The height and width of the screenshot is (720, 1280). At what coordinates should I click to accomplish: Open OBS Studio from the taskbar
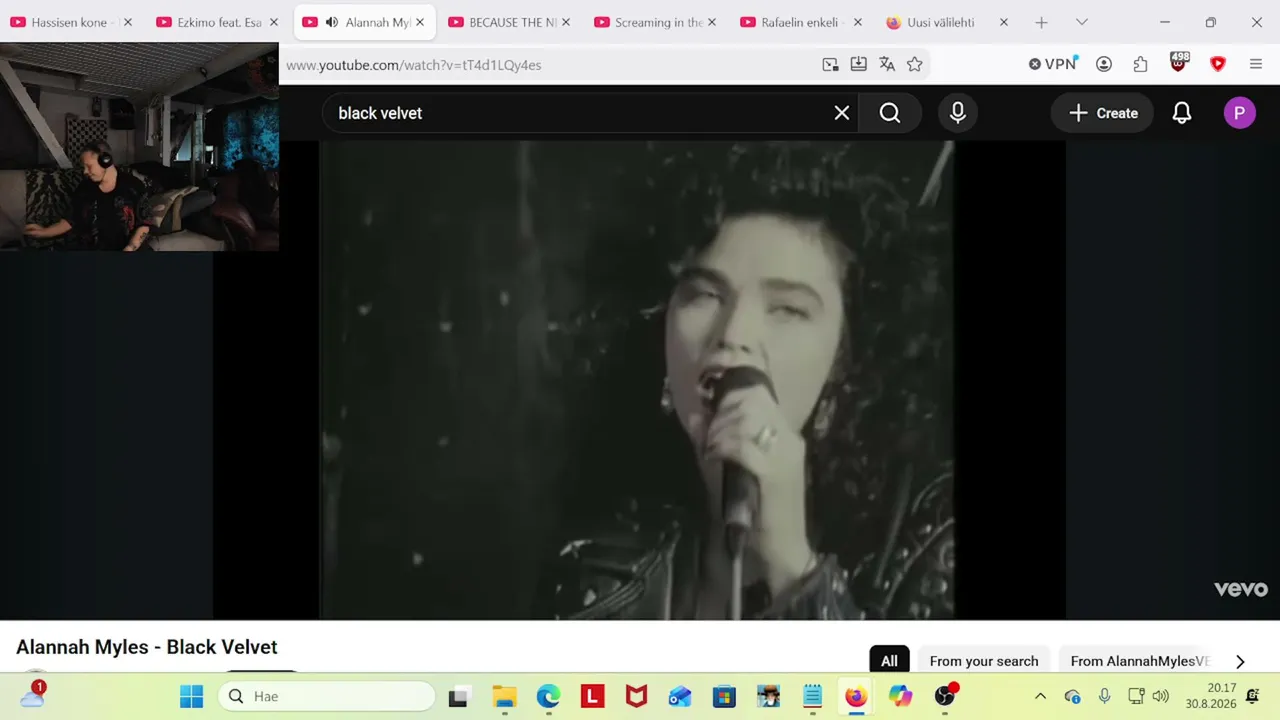(945, 695)
